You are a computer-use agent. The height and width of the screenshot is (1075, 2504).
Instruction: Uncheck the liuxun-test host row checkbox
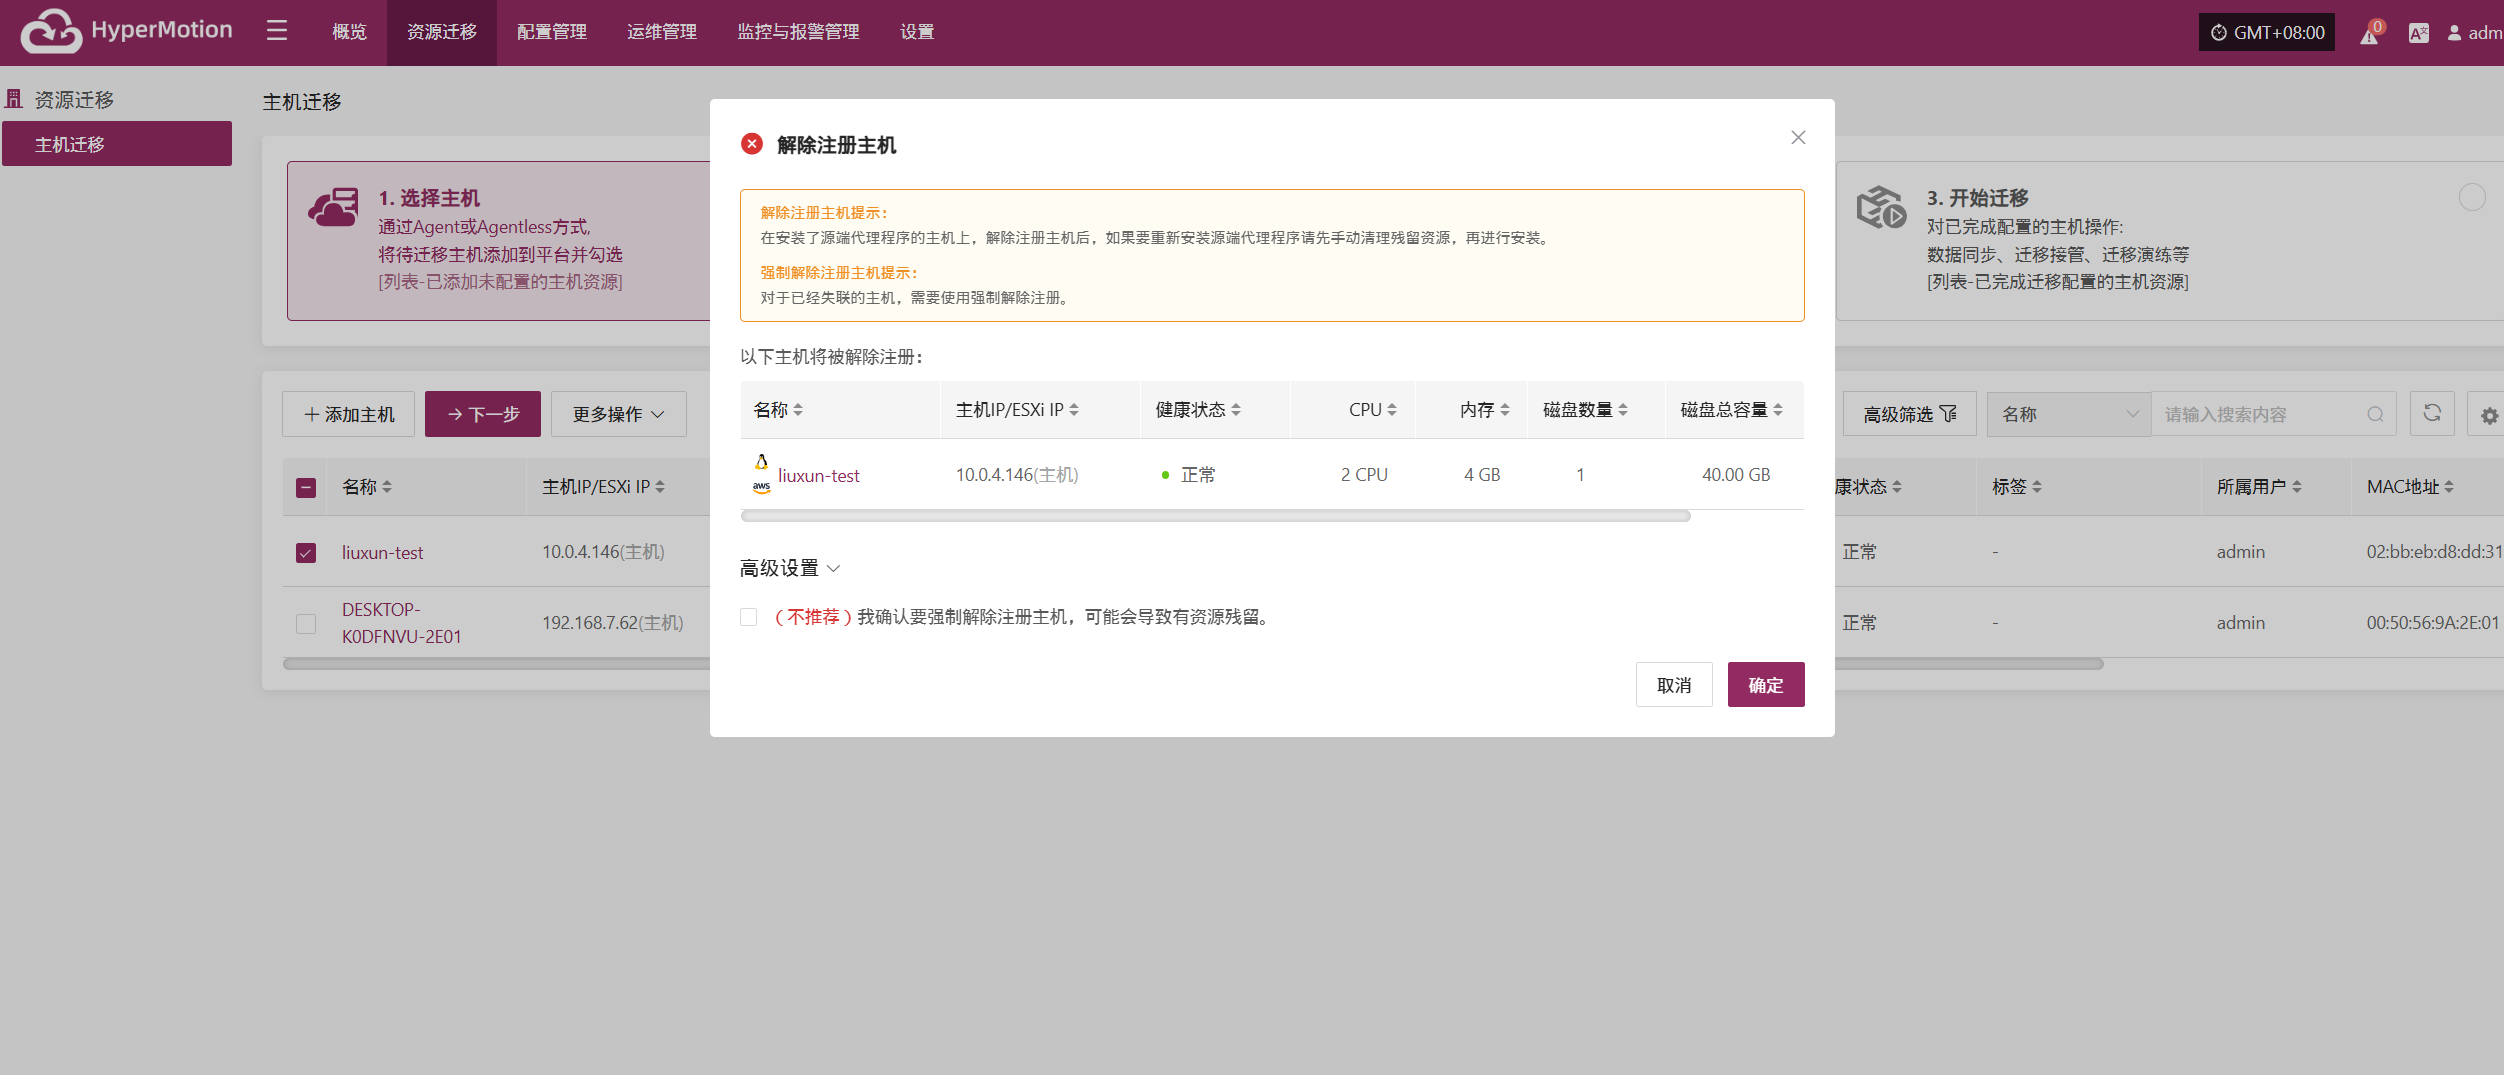[x=306, y=553]
